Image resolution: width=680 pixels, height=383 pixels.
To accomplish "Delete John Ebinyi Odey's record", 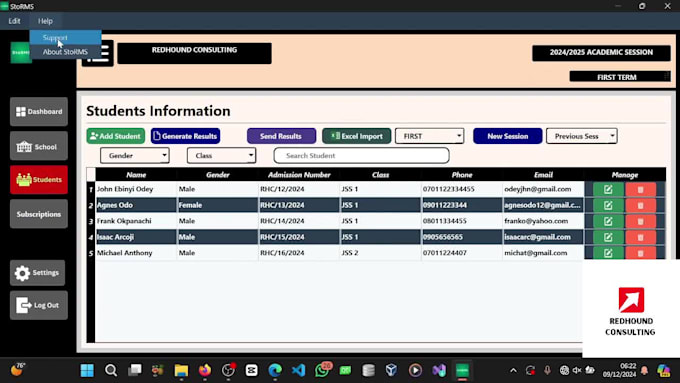I will (641, 189).
